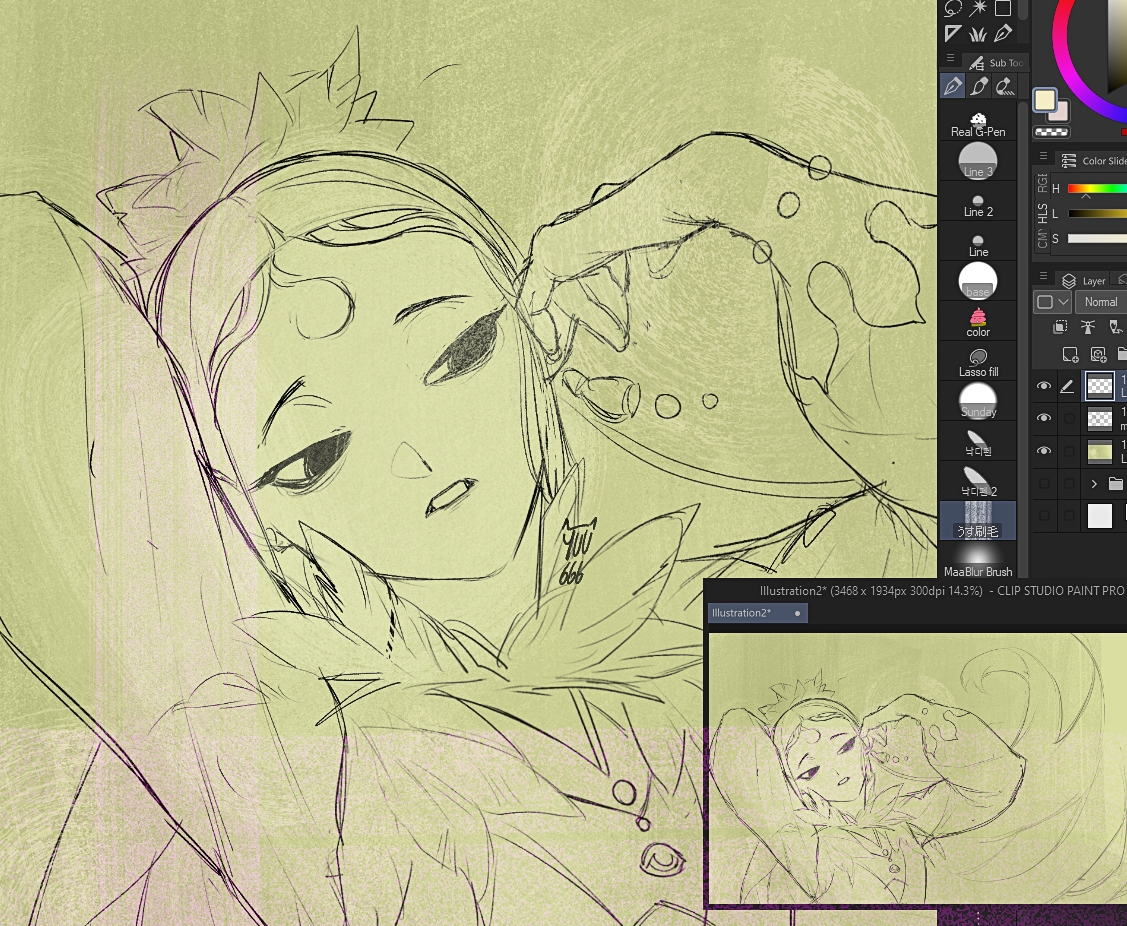1127x926 pixels.
Task: Select the pink 'color' brush sub tool
Action: click(x=978, y=322)
